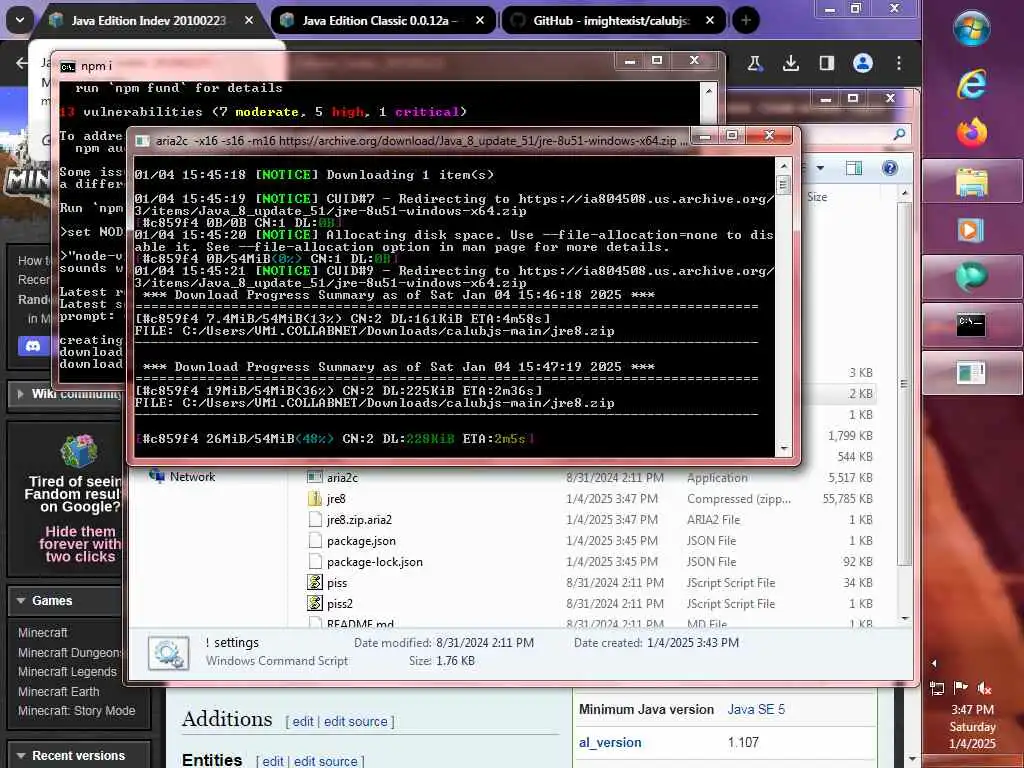
Task: Open Chrome three-dot menu
Action: [899, 63]
